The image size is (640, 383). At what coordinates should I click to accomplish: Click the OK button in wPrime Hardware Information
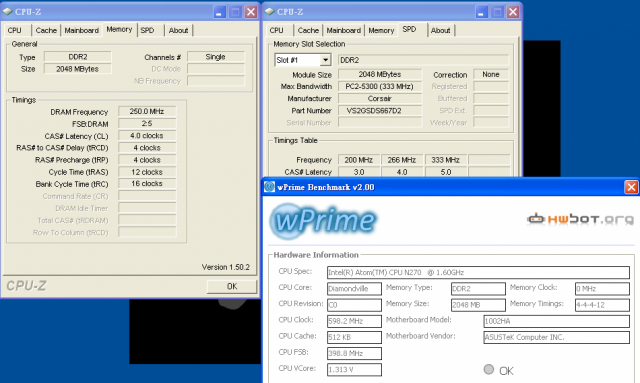point(499,370)
